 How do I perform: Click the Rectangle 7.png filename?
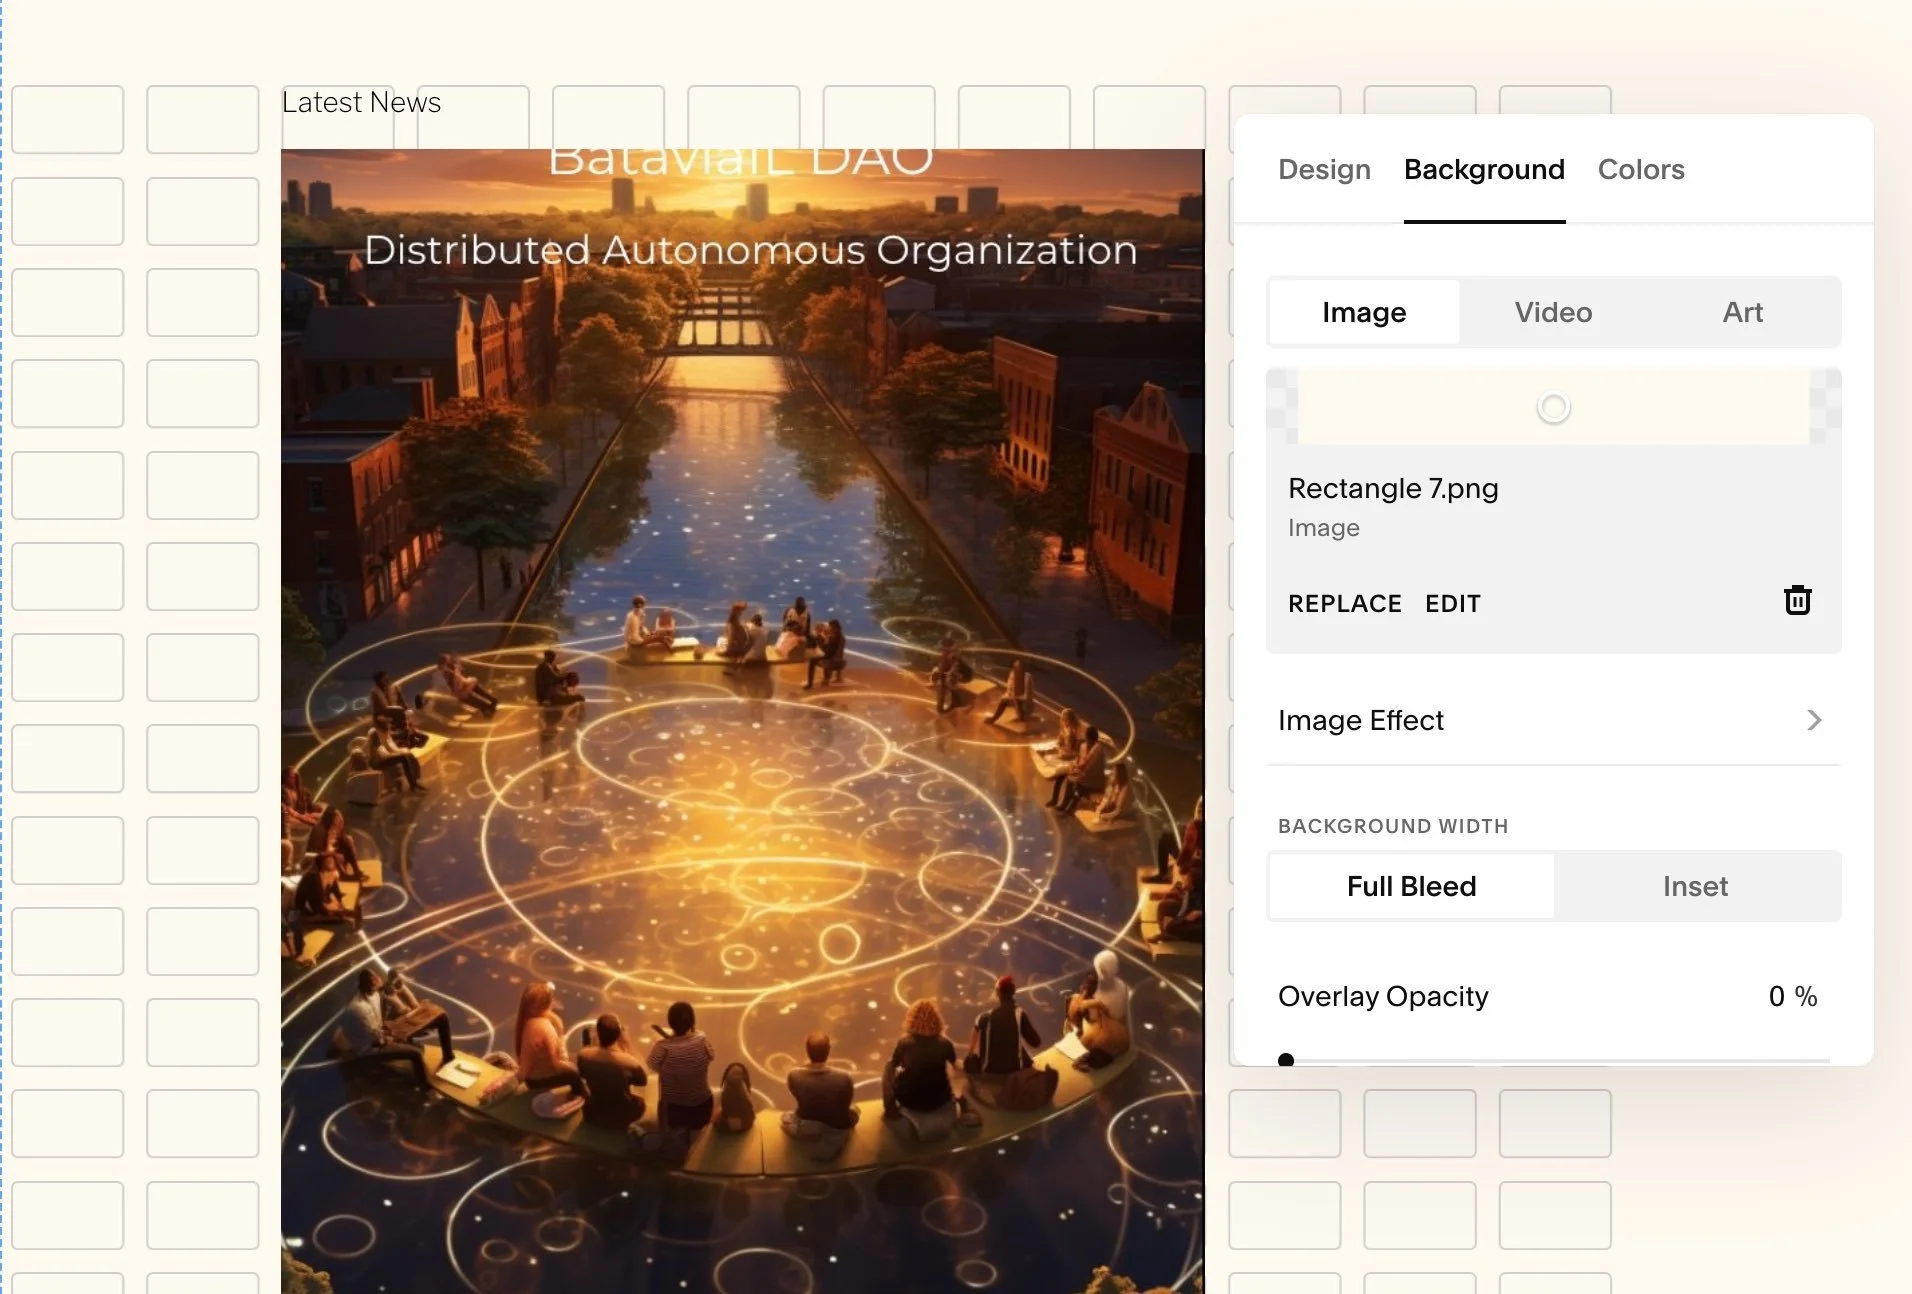click(x=1393, y=488)
